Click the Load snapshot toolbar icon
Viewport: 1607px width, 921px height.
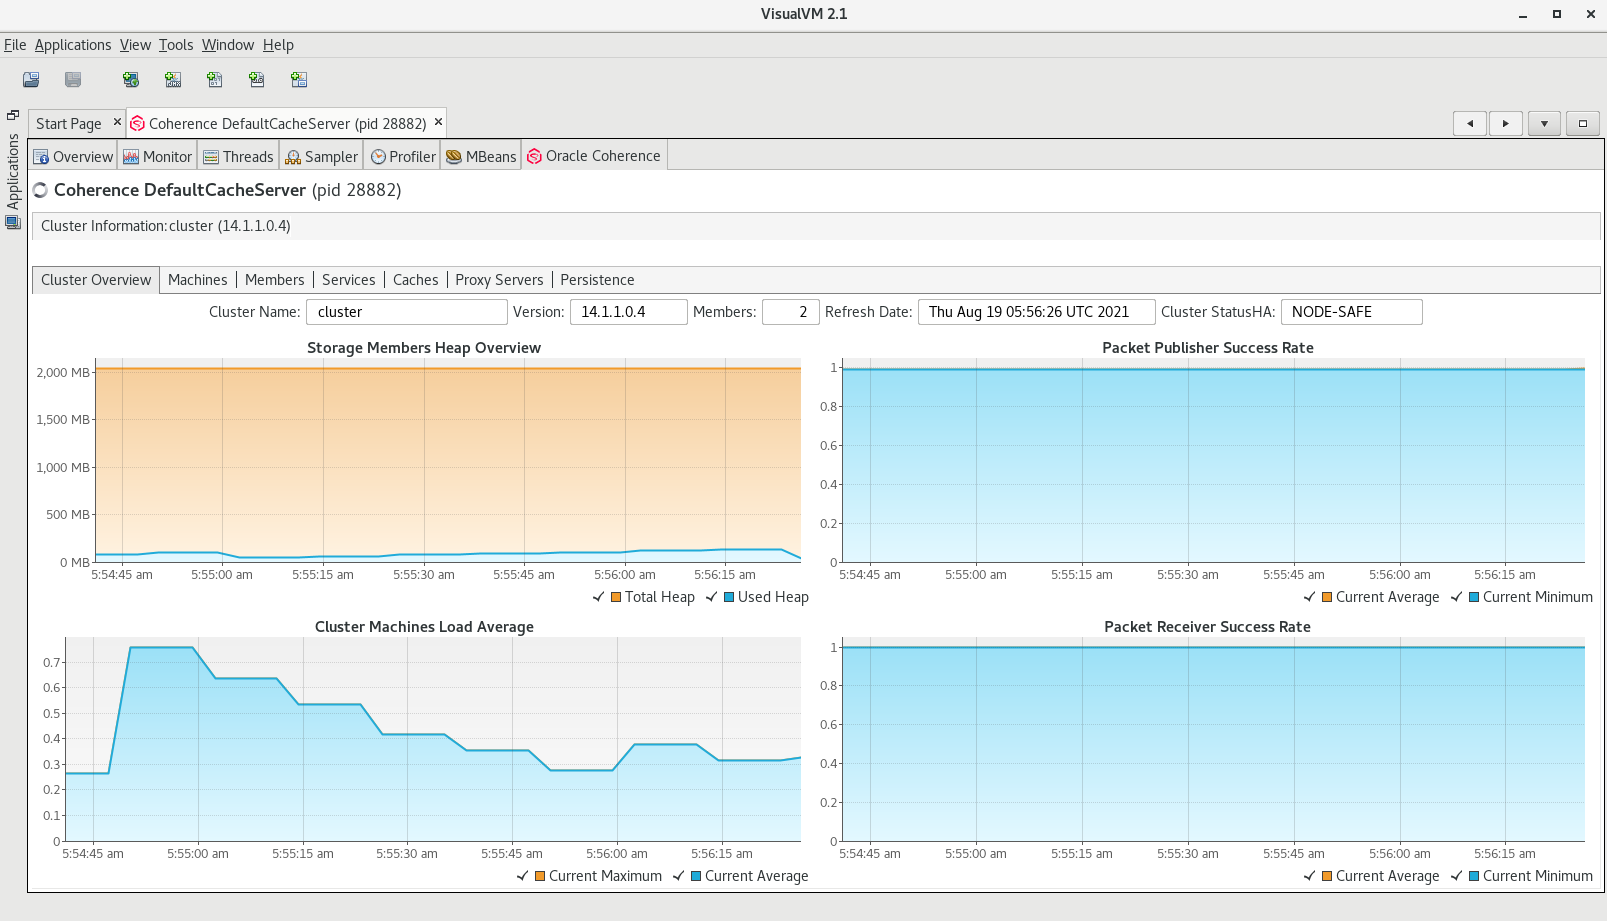point(31,80)
